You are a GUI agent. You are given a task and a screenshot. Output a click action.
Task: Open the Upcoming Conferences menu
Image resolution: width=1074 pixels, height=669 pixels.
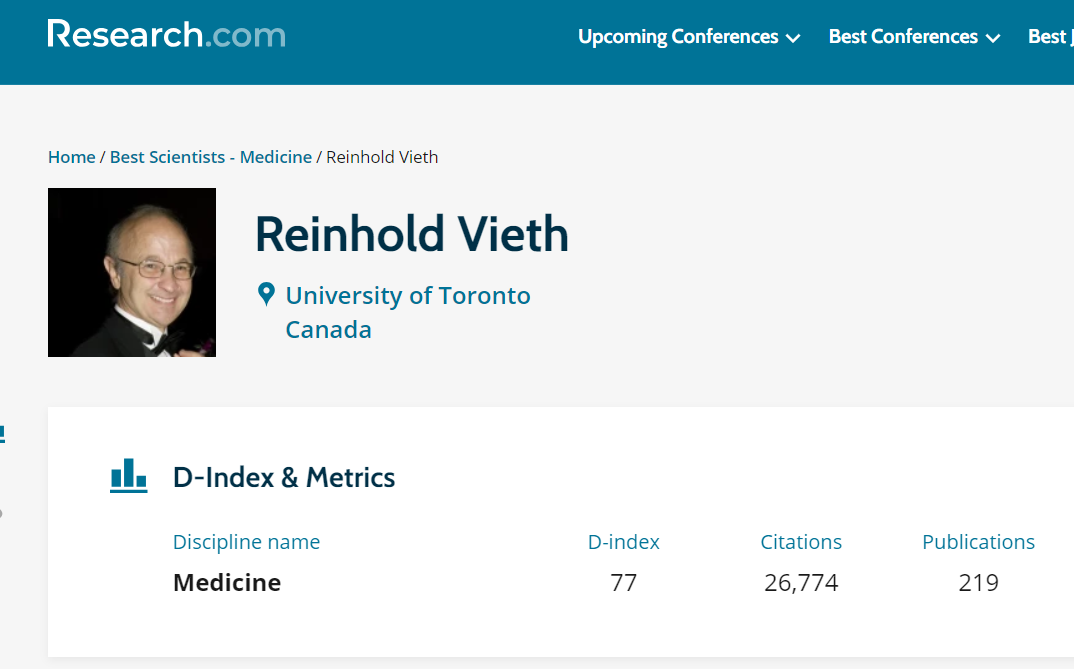tap(678, 36)
